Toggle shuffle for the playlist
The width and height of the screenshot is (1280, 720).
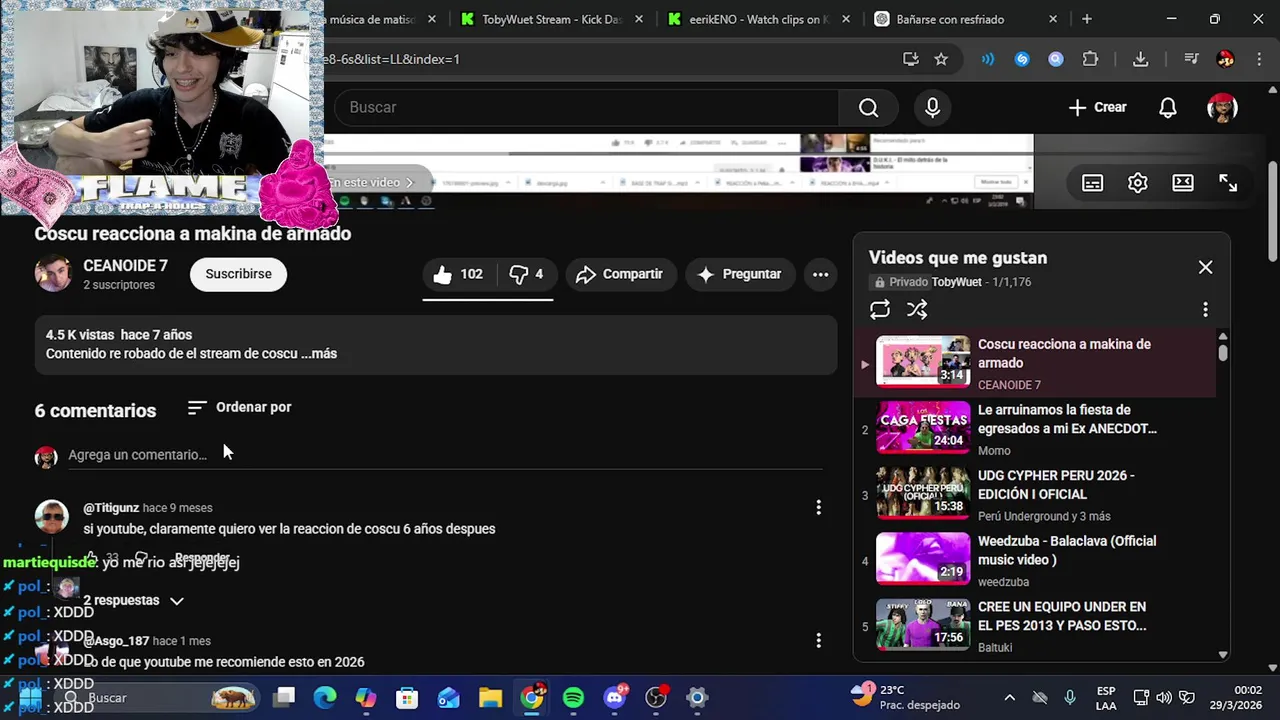pos(917,310)
